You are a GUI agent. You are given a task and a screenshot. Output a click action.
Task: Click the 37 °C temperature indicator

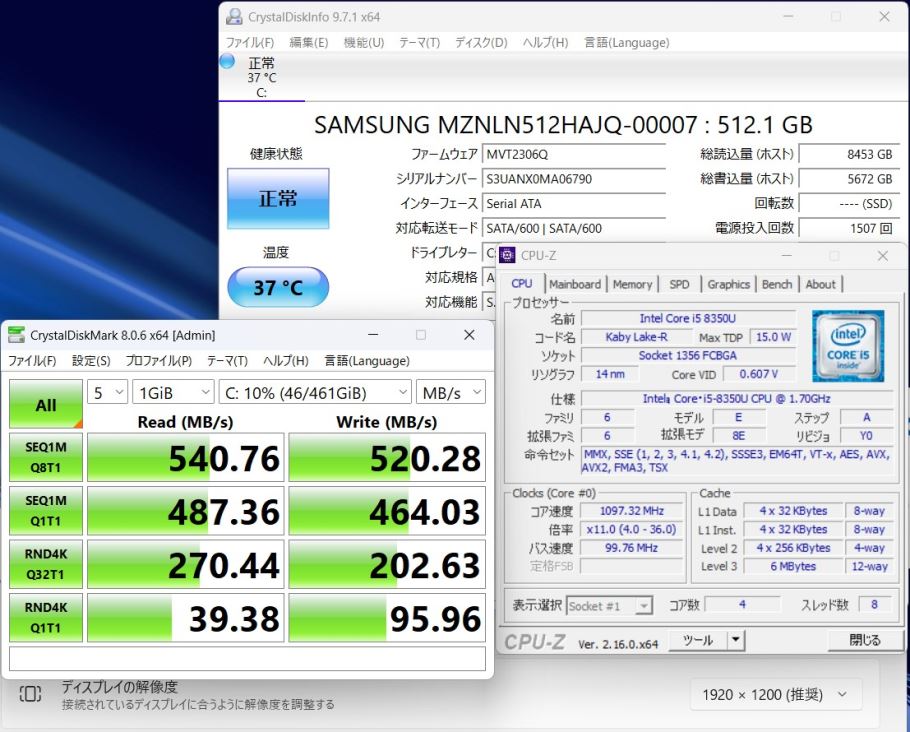tap(278, 288)
